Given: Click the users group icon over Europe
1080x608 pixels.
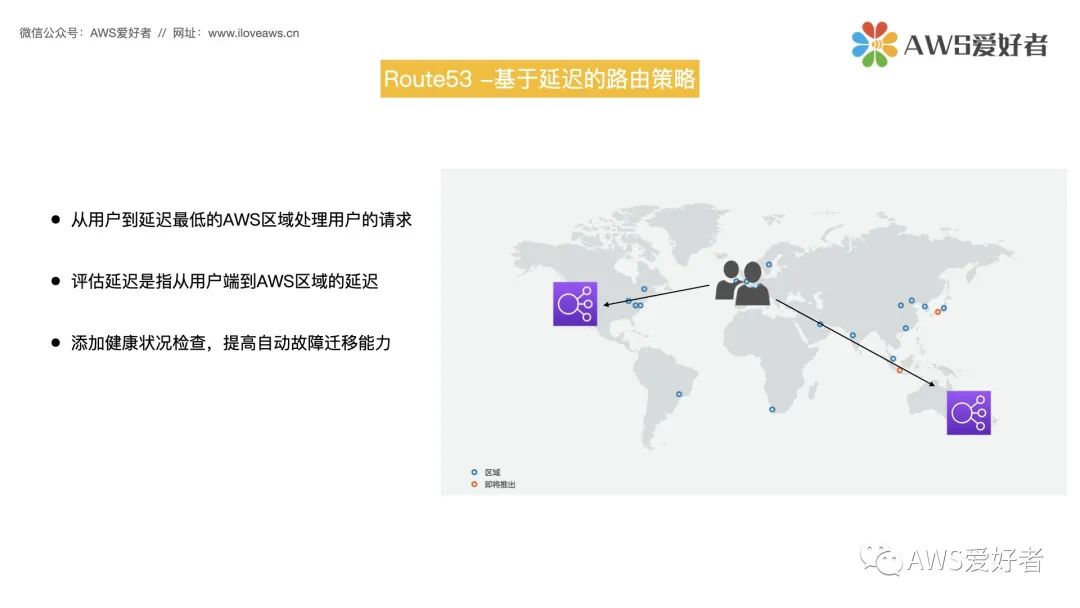Looking at the screenshot, I should pyautogui.click(x=742, y=283).
